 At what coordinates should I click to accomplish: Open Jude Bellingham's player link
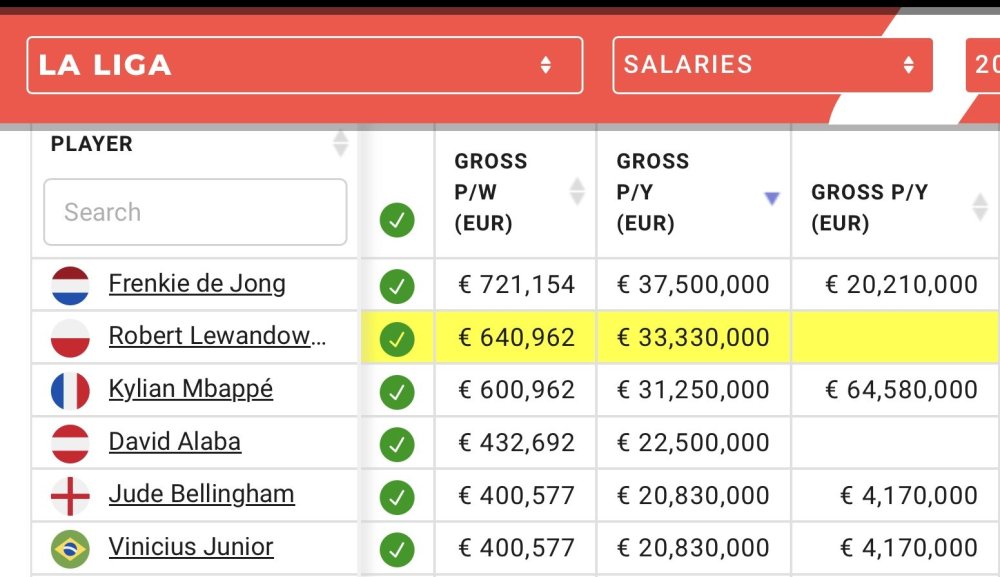tap(201, 494)
